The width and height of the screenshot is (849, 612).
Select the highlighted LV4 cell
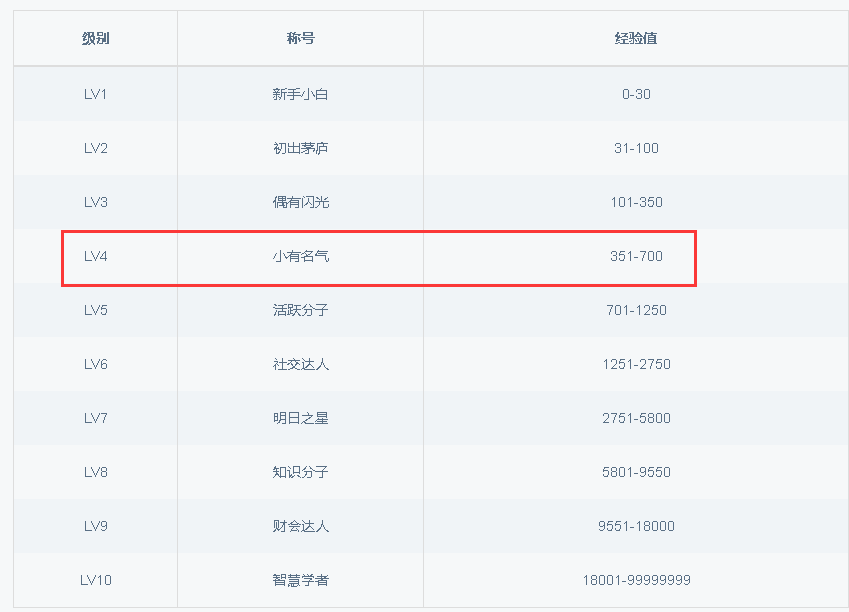pos(96,256)
